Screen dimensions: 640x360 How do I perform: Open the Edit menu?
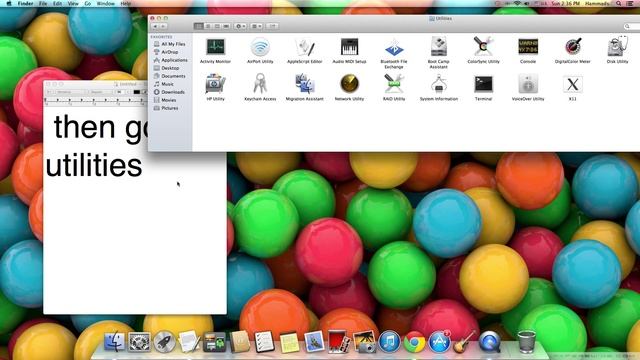(x=58, y=3)
